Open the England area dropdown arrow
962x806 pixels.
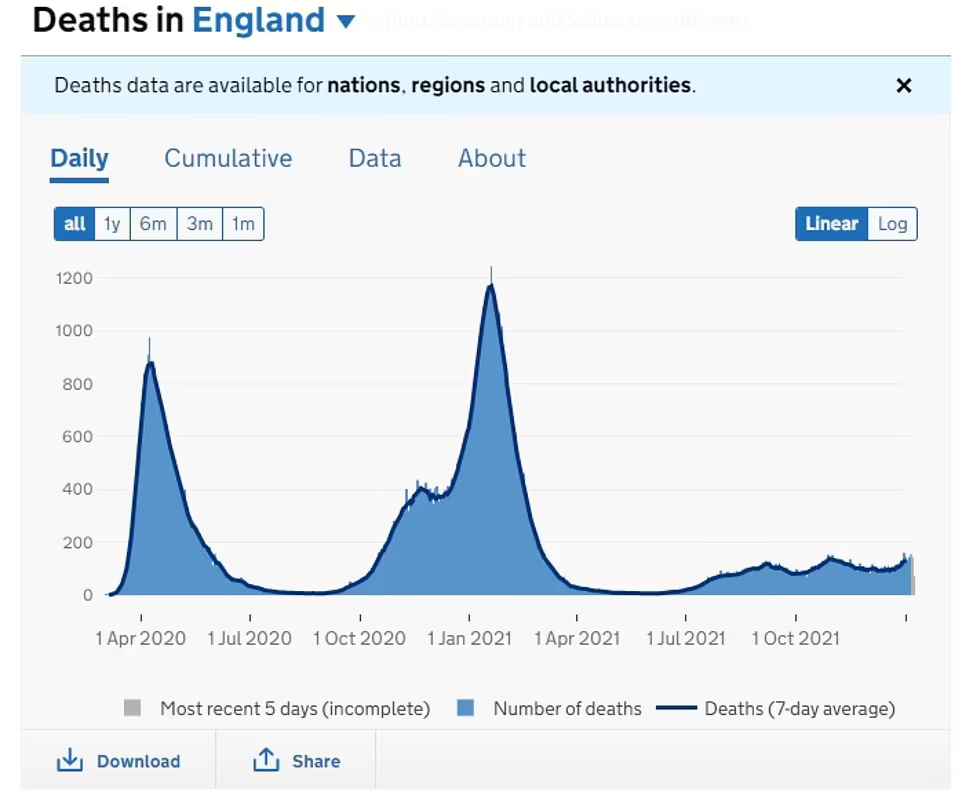point(346,22)
